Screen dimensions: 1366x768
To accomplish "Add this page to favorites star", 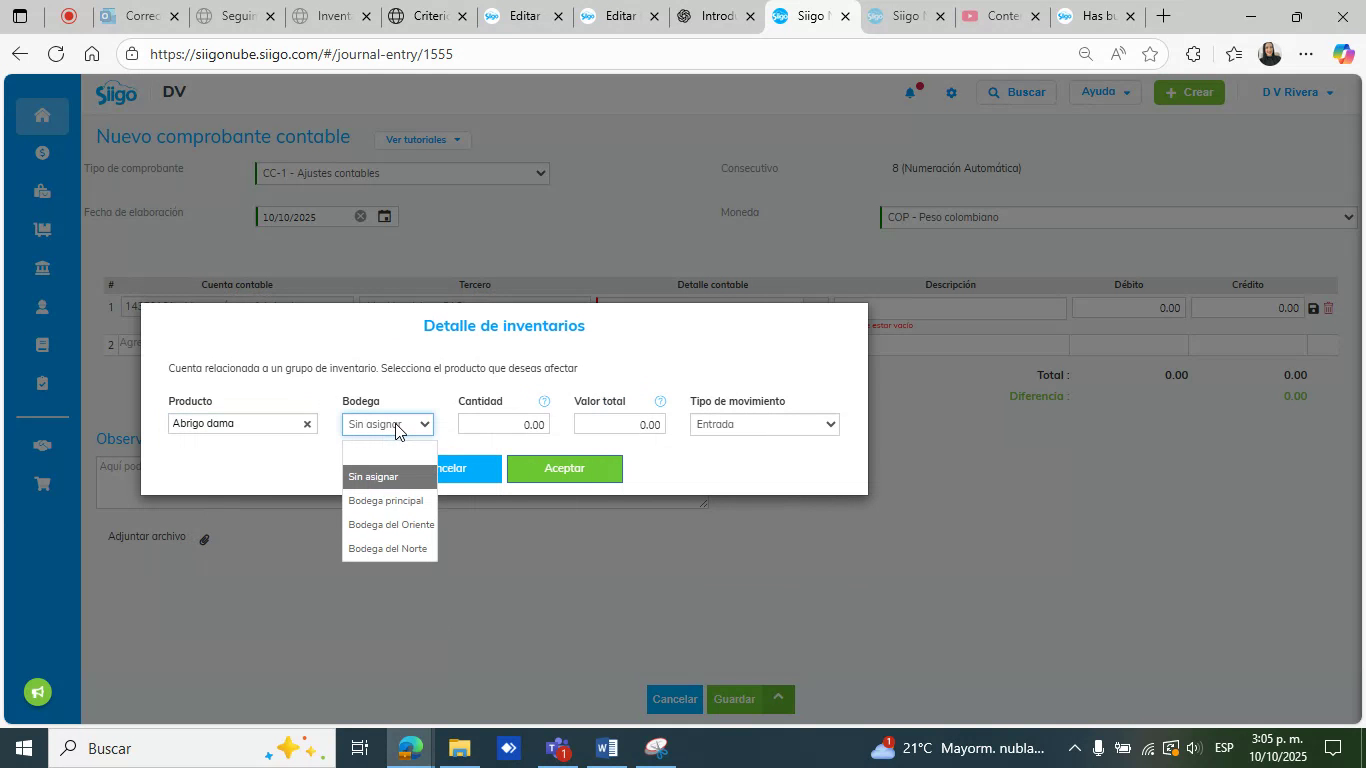I will coord(1150,54).
